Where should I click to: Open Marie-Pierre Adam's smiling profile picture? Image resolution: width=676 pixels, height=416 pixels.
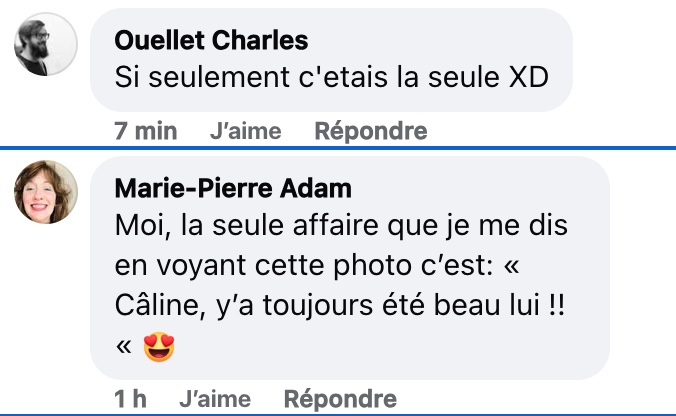coord(46,192)
